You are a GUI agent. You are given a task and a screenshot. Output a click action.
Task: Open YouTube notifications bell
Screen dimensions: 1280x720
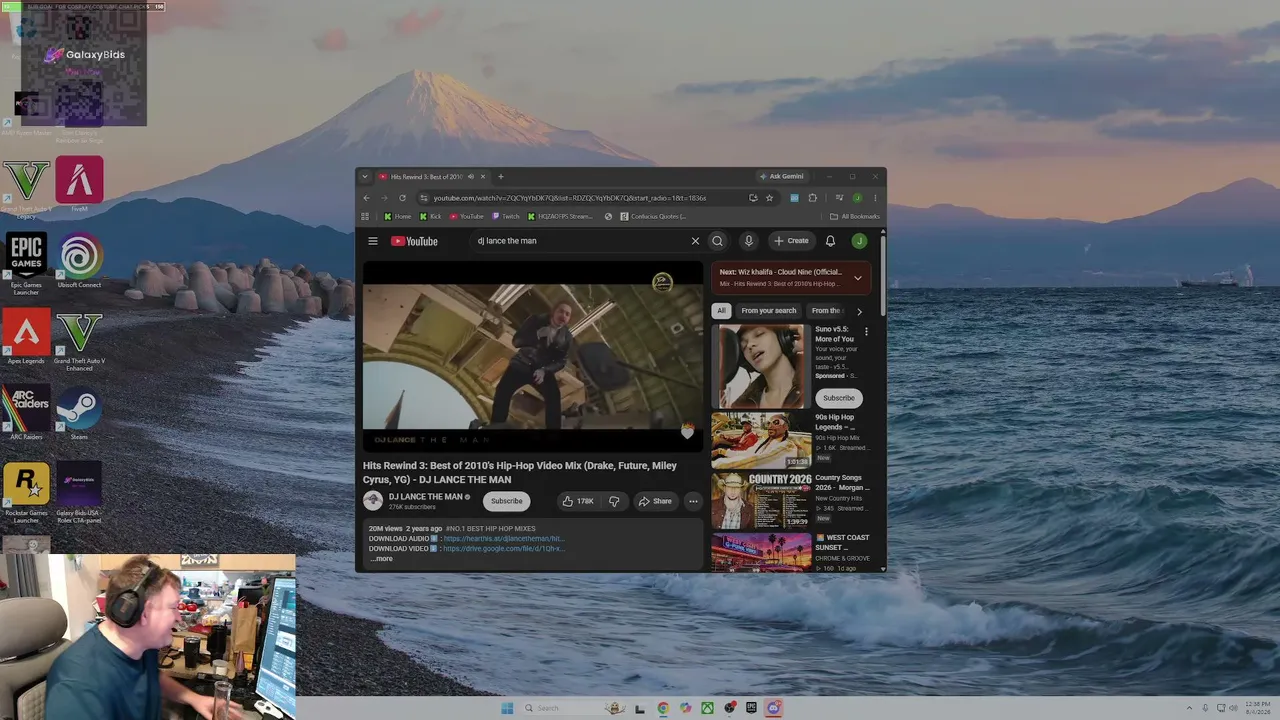click(x=830, y=241)
